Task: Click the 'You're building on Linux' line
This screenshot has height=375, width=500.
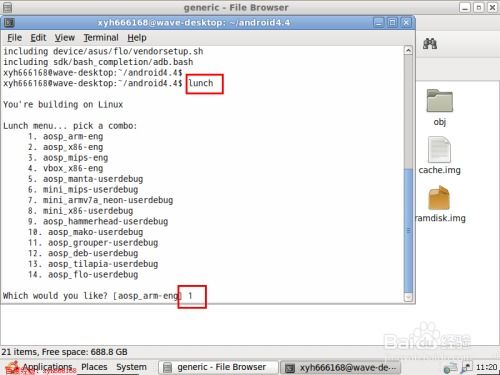Action: click(63, 104)
